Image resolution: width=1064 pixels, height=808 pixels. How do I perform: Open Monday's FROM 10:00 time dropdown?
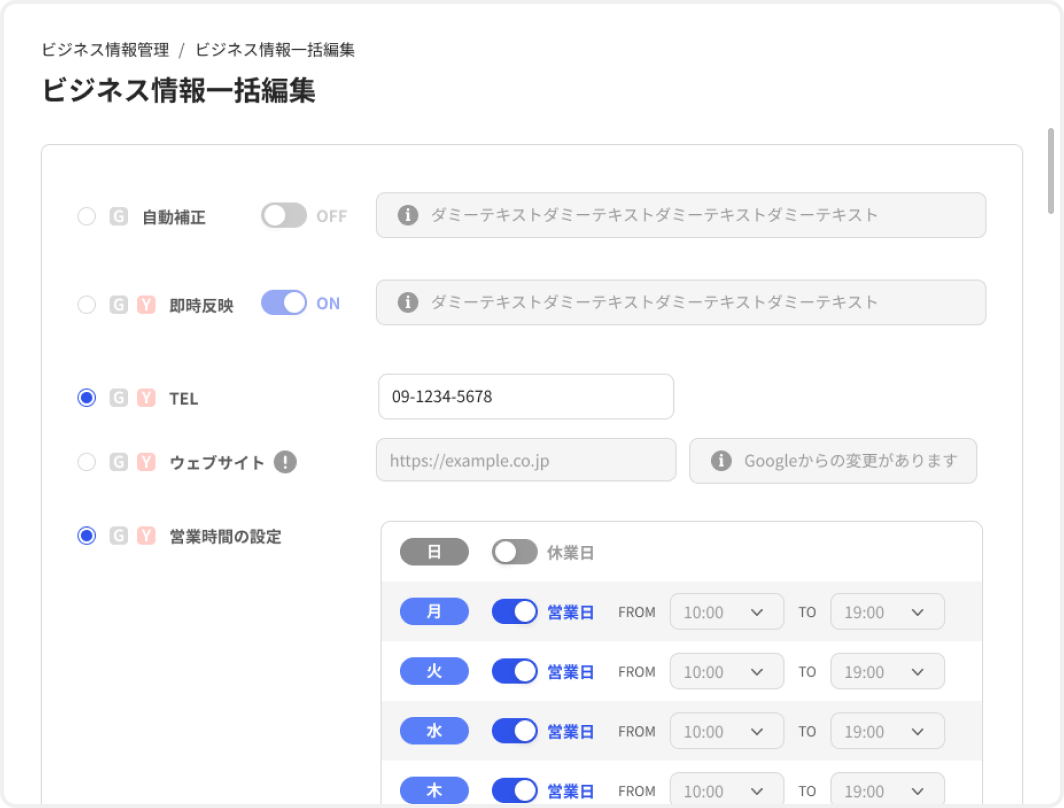tap(727, 611)
